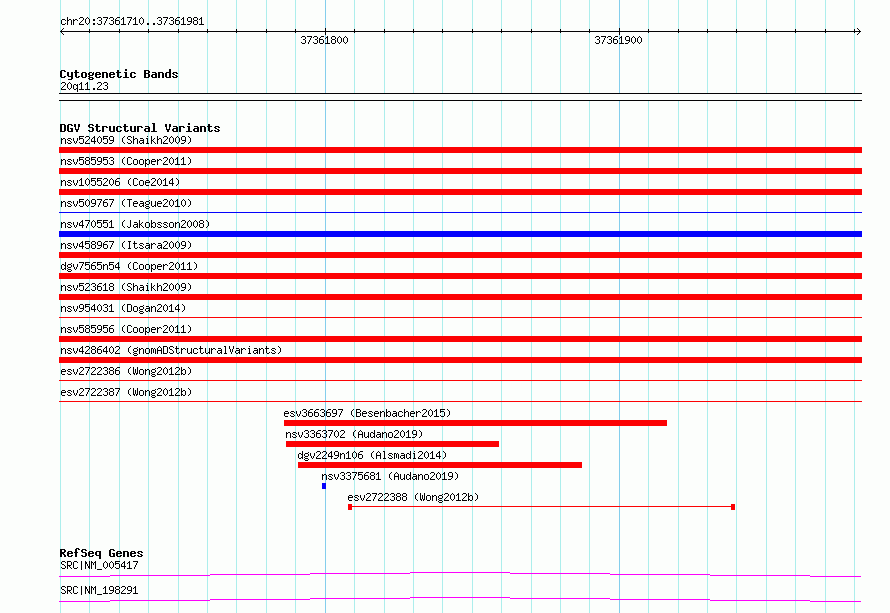Click the nsv523618 (Shaikh2009) label
The height and width of the screenshot is (613, 890).
pos(126,287)
